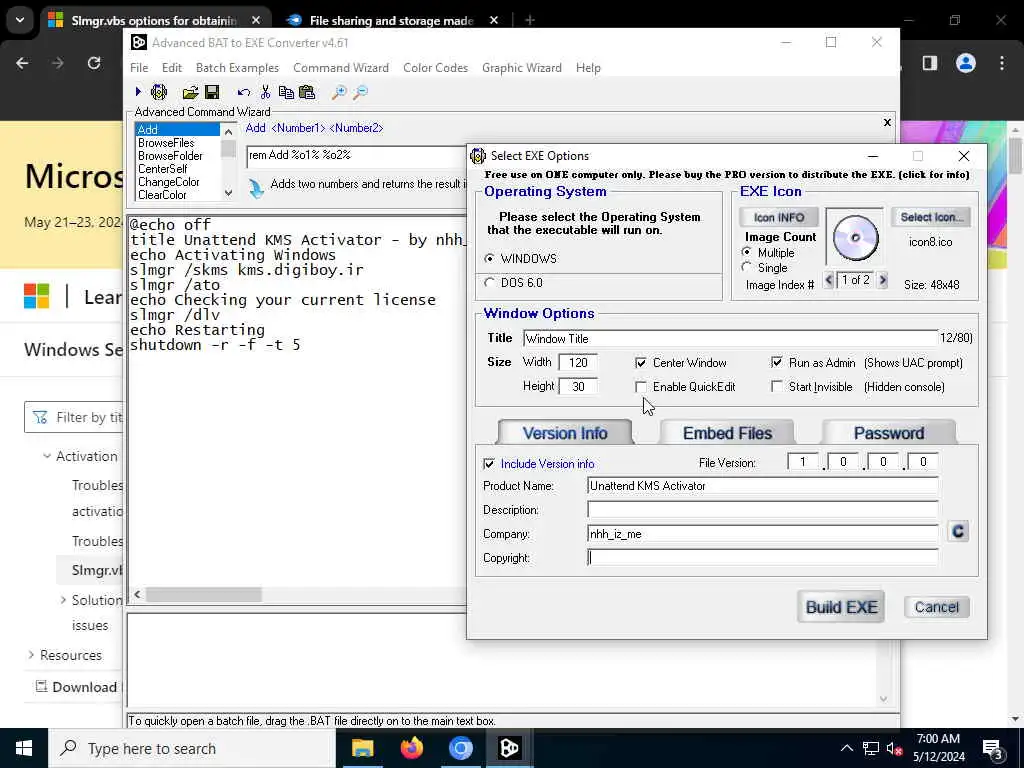Screen dimensions: 1024x768
Task: Open the Edit menu
Action: [172, 67]
